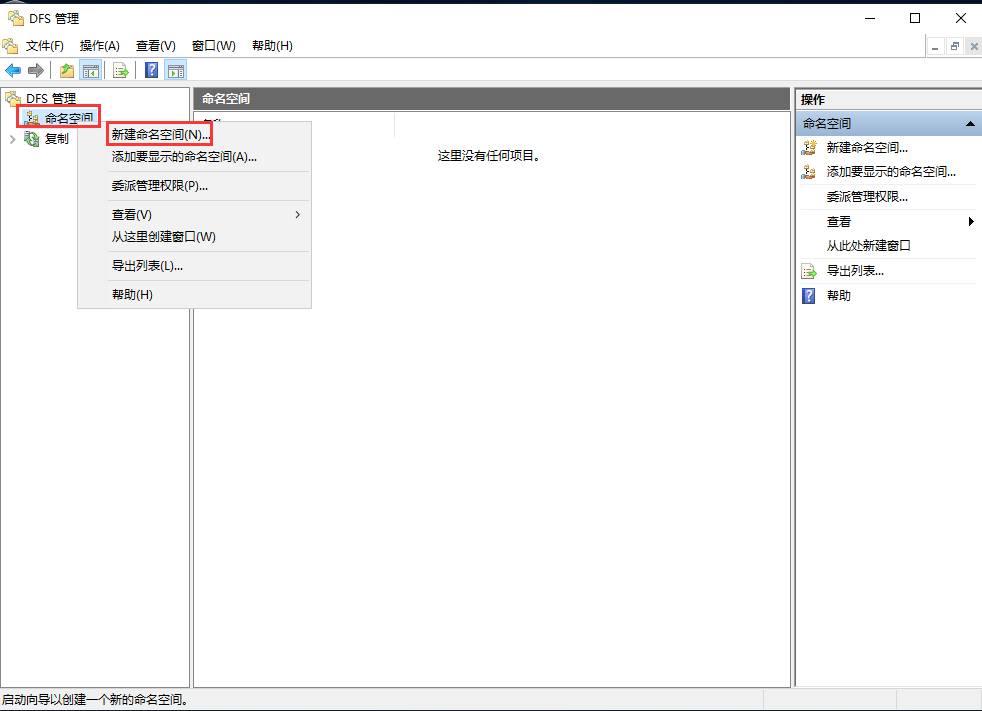982x711 pixels.
Task: Click the 复制 replication tree icon
Action: 32,138
